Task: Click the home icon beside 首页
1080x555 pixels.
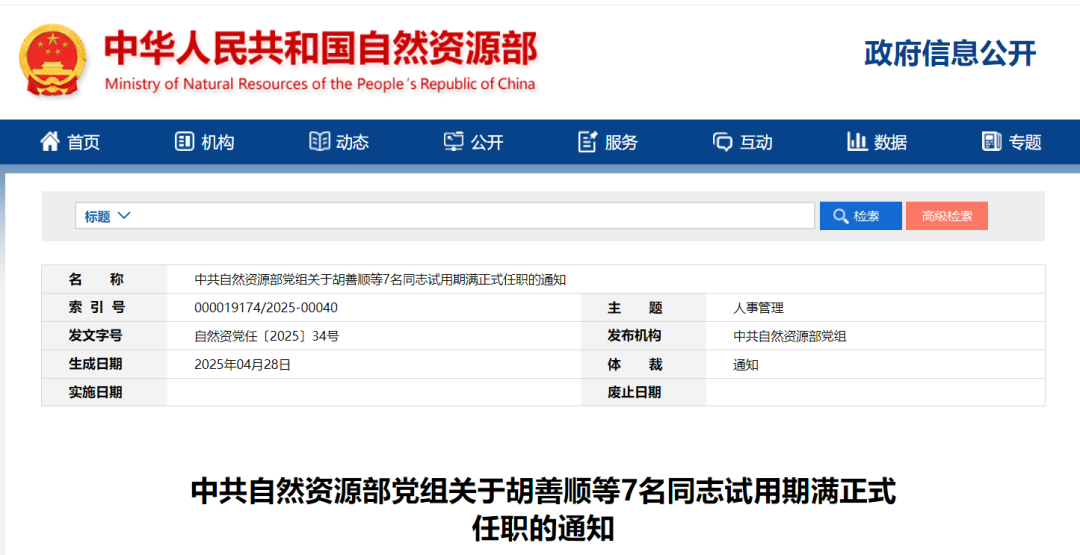Action: pos(50,141)
